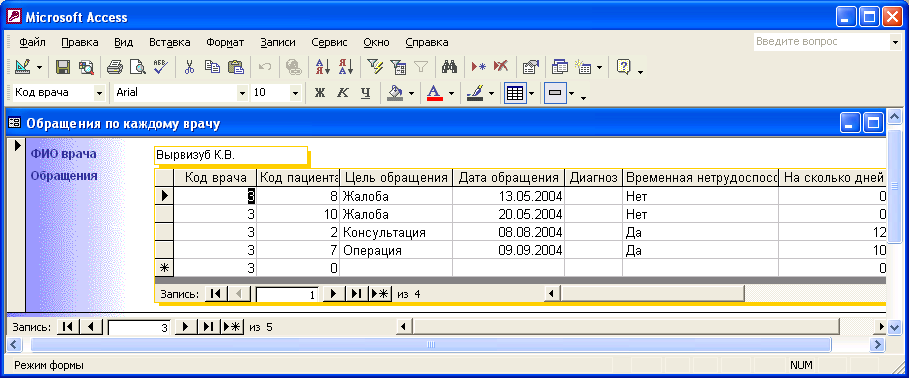Image resolution: width=909 pixels, height=378 pixels.
Task: Select the row selector of Операция row
Action: (x=165, y=251)
